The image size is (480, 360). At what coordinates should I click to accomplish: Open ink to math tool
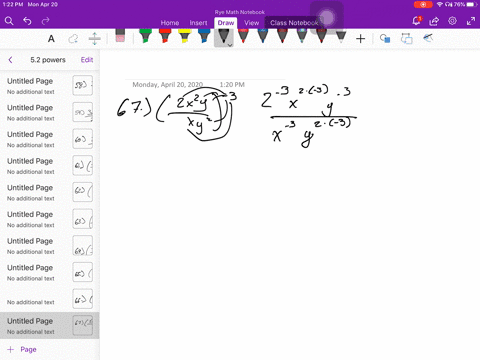[x=428, y=38]
